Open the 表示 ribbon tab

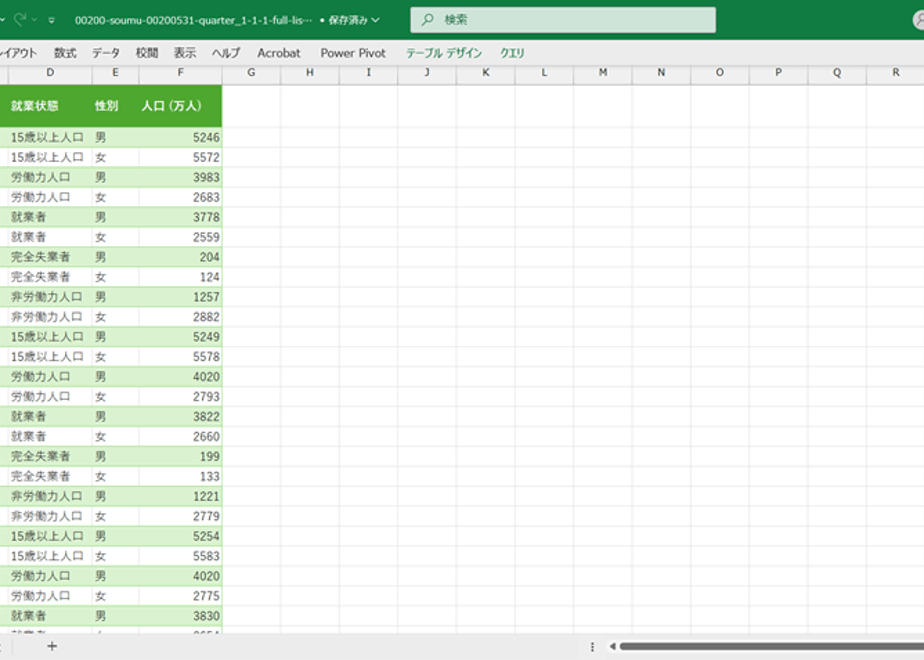point(184,53)
